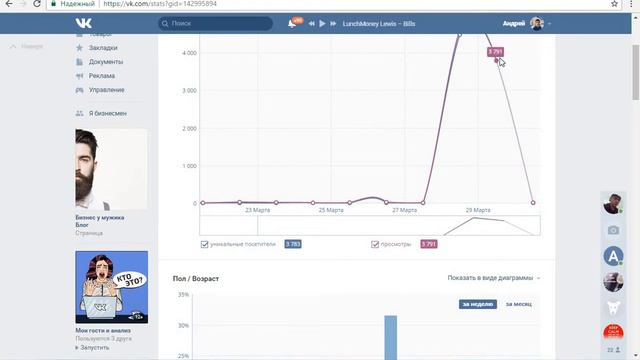Open the Мои гости и анализ link

pyautogui.click(x=103, y=330)
